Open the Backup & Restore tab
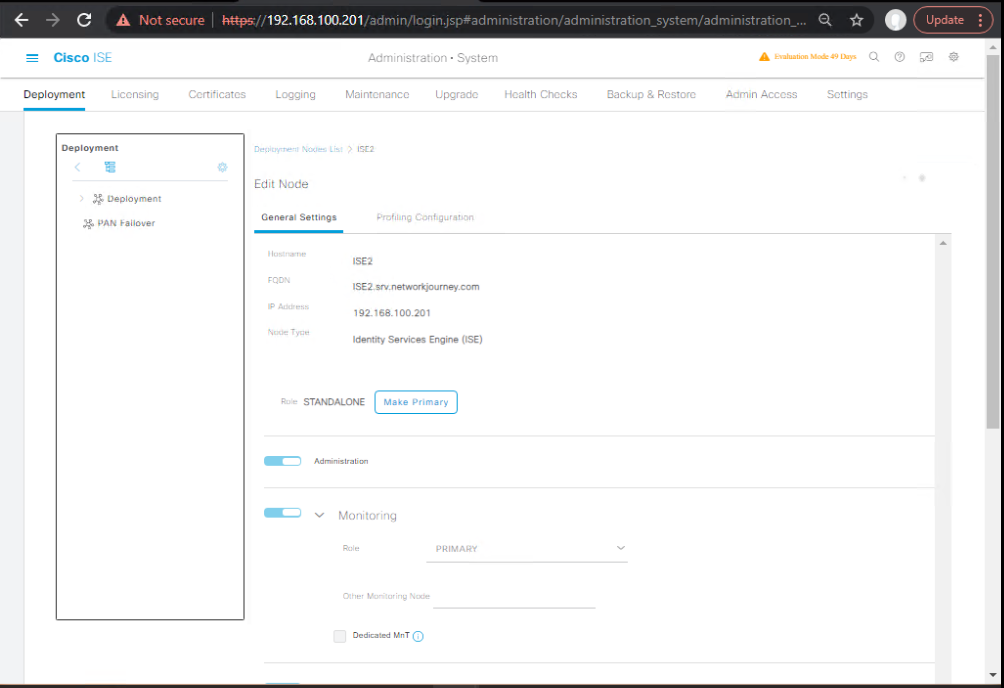Image resolution: width=1004 pixels, height=688 pixels. 651,94
